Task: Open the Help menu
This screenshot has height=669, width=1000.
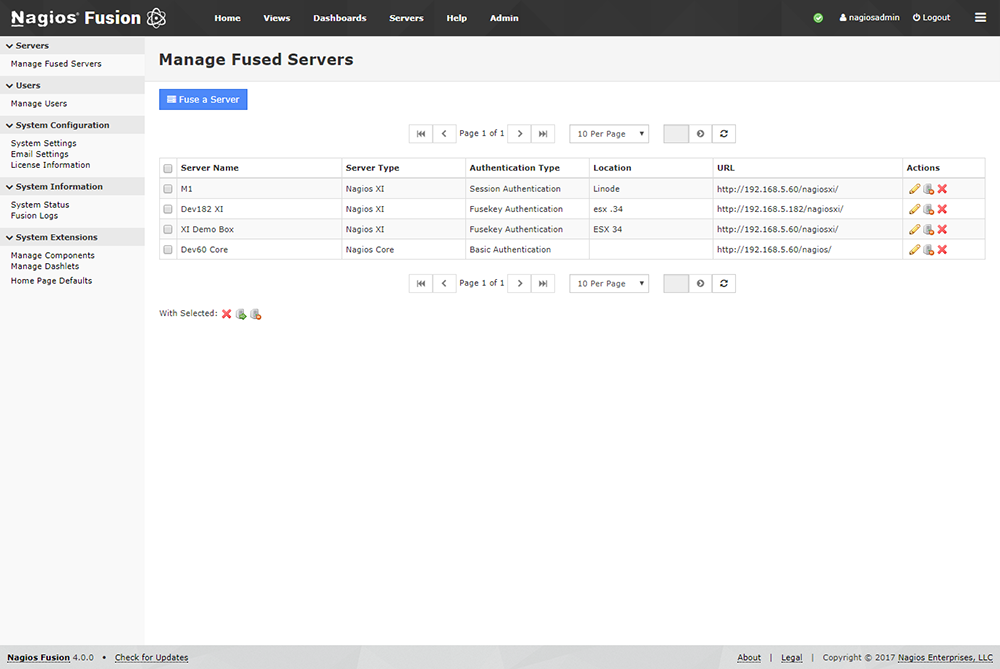Action: 457,18
